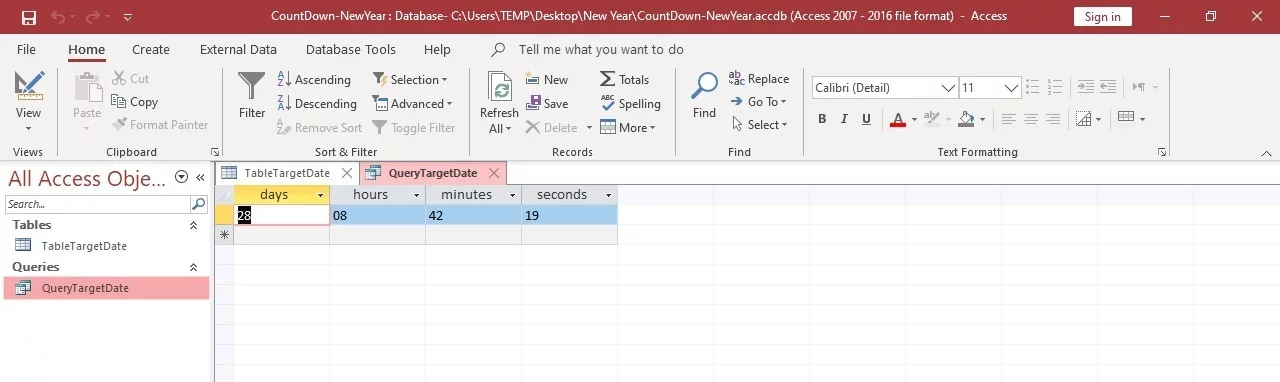
Task: Align text left
Action: (1008, 119)
